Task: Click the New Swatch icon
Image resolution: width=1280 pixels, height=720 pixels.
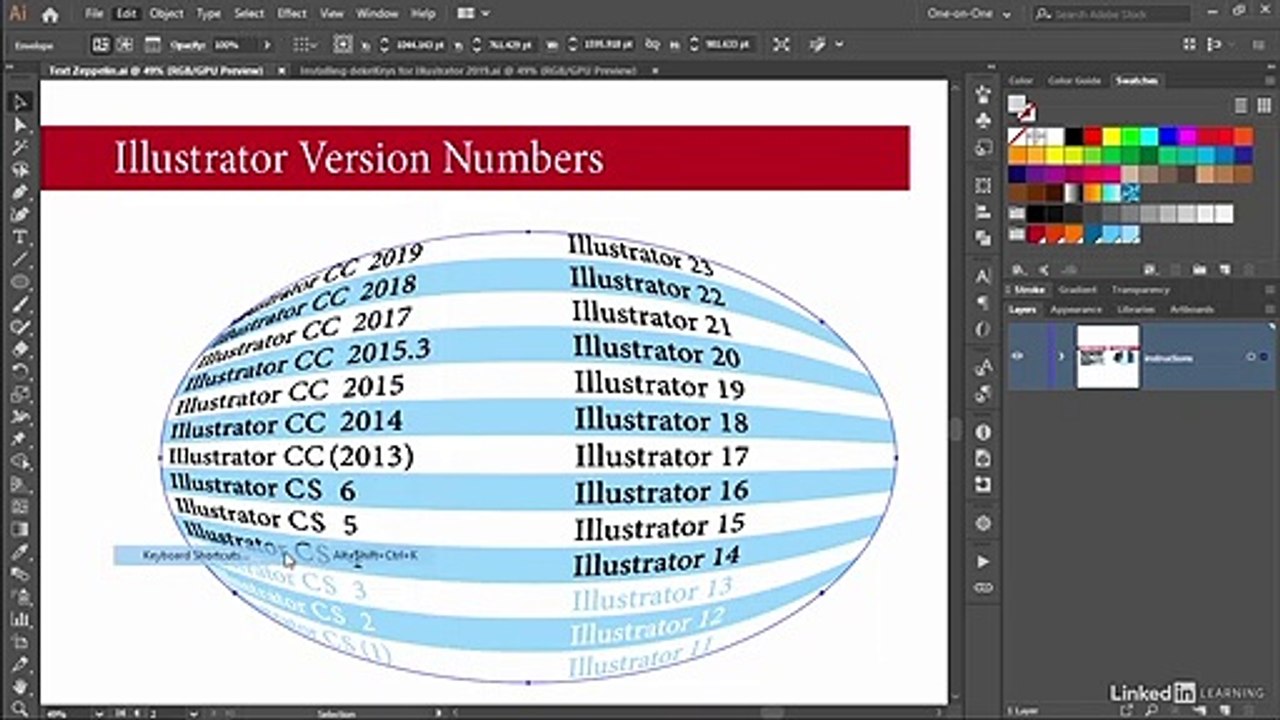Action: click(x=1226, y=269)
